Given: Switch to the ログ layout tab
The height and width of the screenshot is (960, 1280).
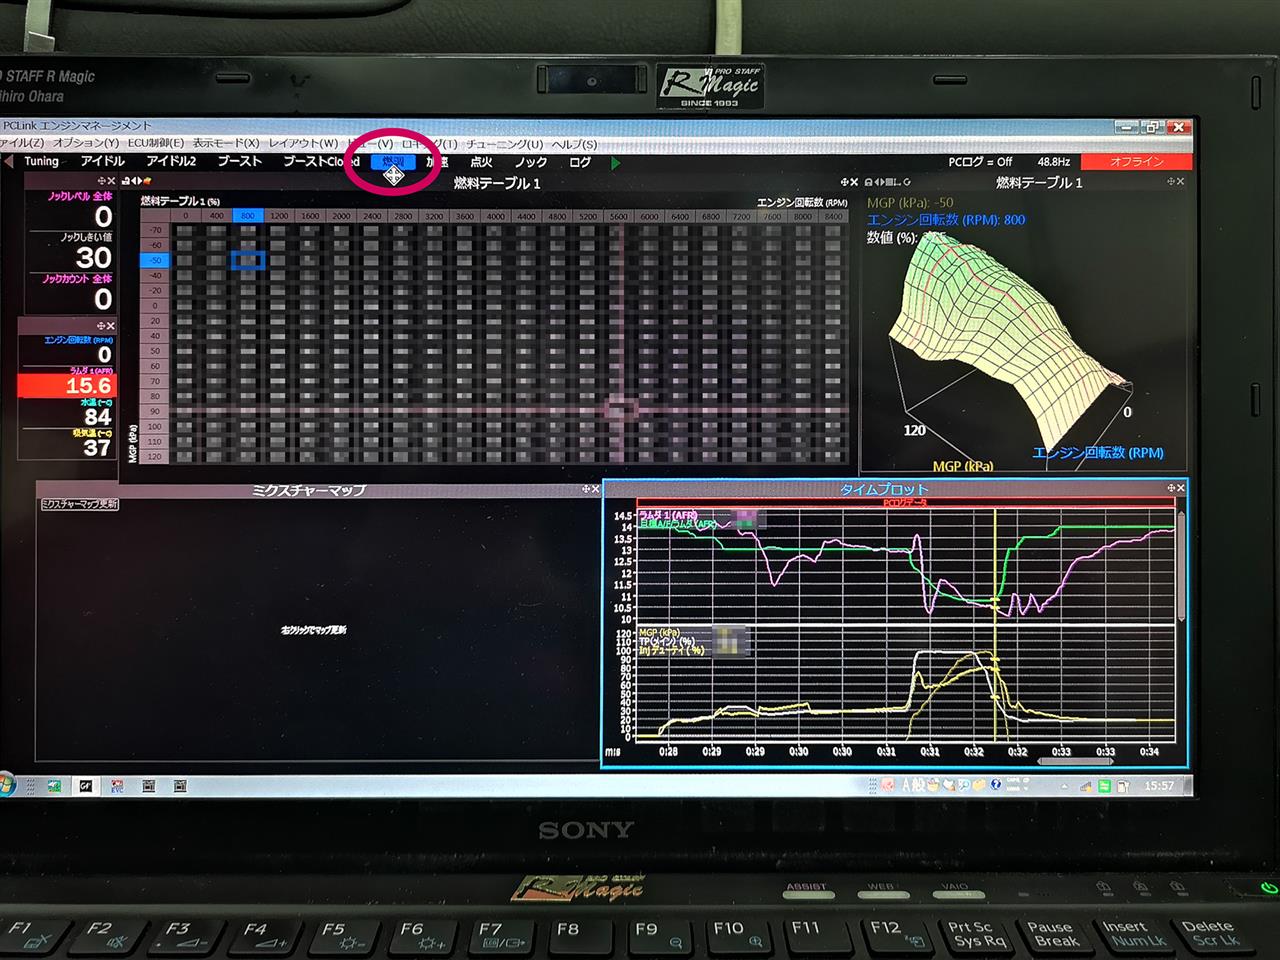Looking at the screenshot, I should coord(580,162).
